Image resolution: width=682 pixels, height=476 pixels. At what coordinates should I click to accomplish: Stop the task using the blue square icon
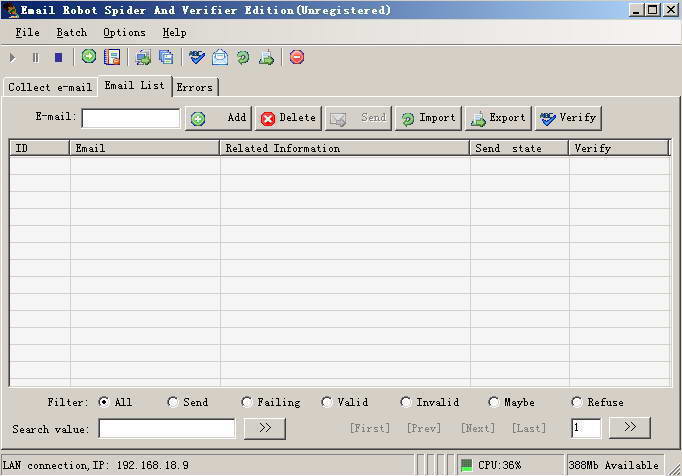click(x=58, y=57)
